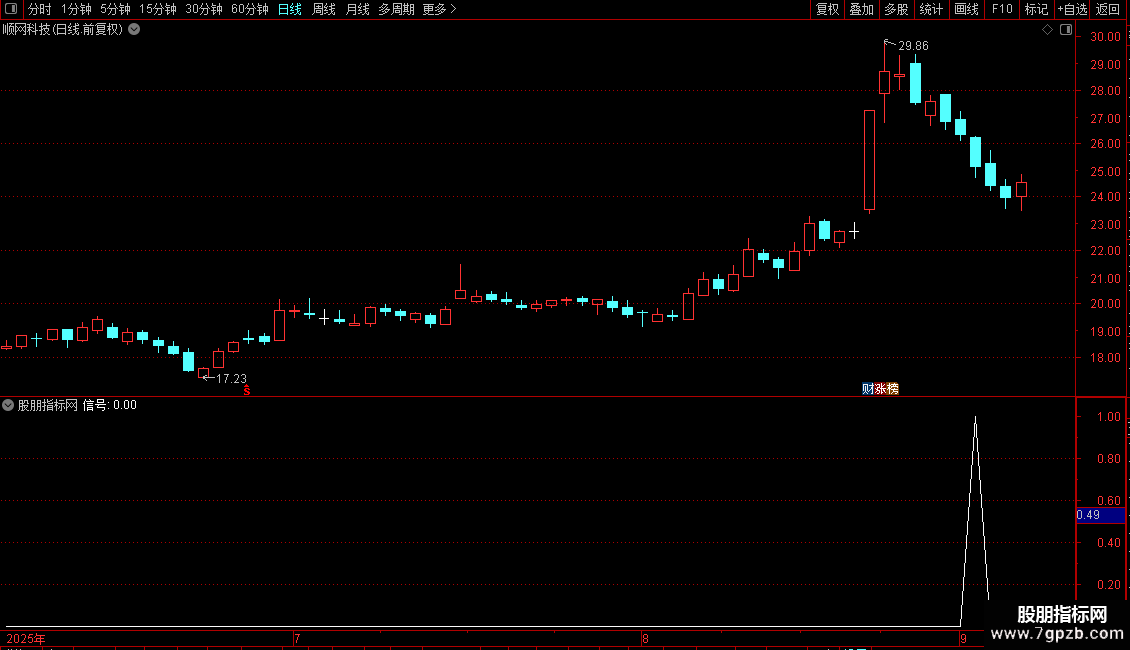Open F10 company information
Viewport: 1130px width, 650px height.
(1002, 9)
